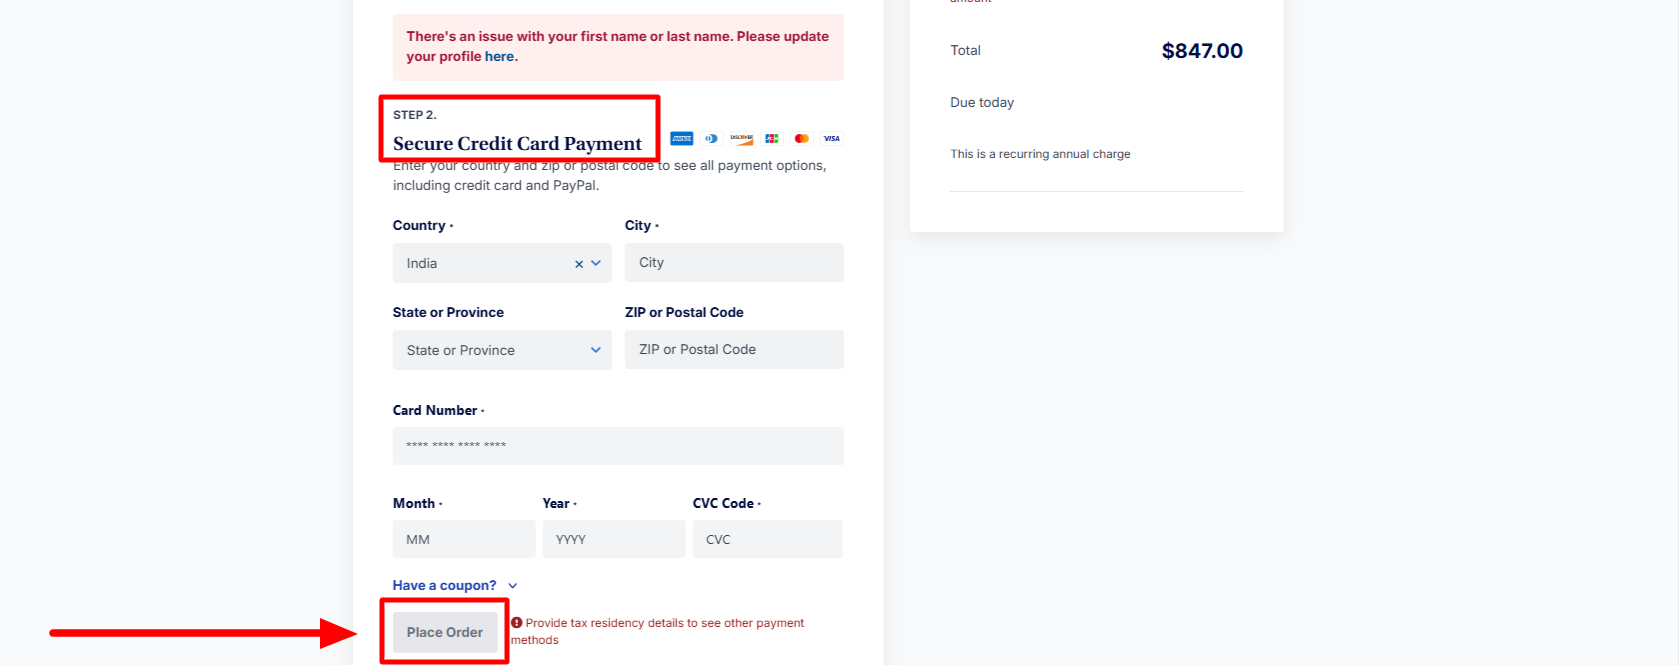Click into the Card Number field
1679x665 pixels.
click(618, 446)
